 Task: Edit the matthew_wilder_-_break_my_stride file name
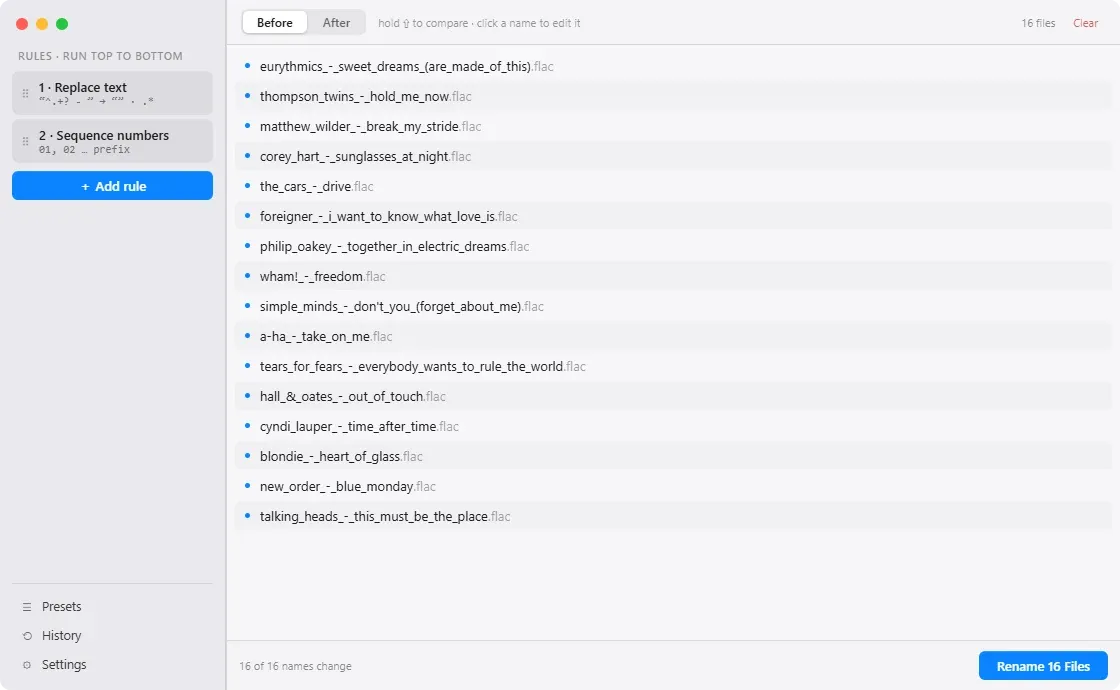(370, 126)
